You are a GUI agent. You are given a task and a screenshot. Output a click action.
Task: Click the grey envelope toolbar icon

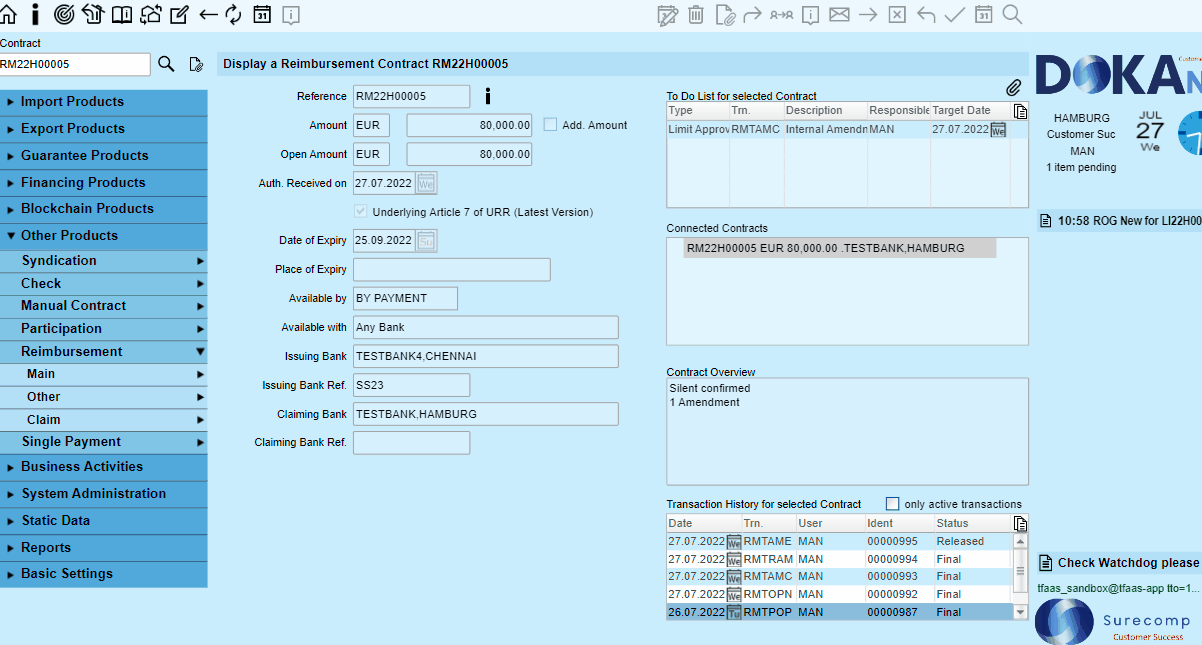coord(839,14)
